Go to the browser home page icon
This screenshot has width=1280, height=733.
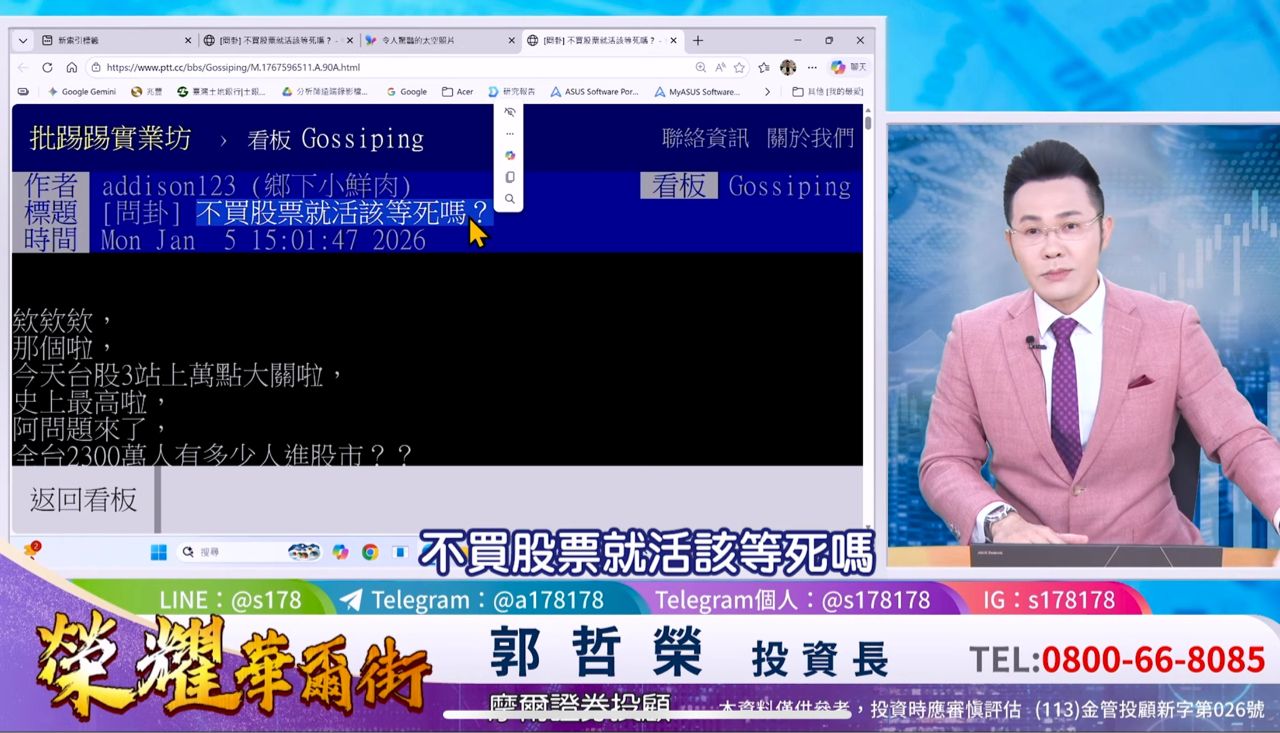pyautogui.click(x=71, y=68)
